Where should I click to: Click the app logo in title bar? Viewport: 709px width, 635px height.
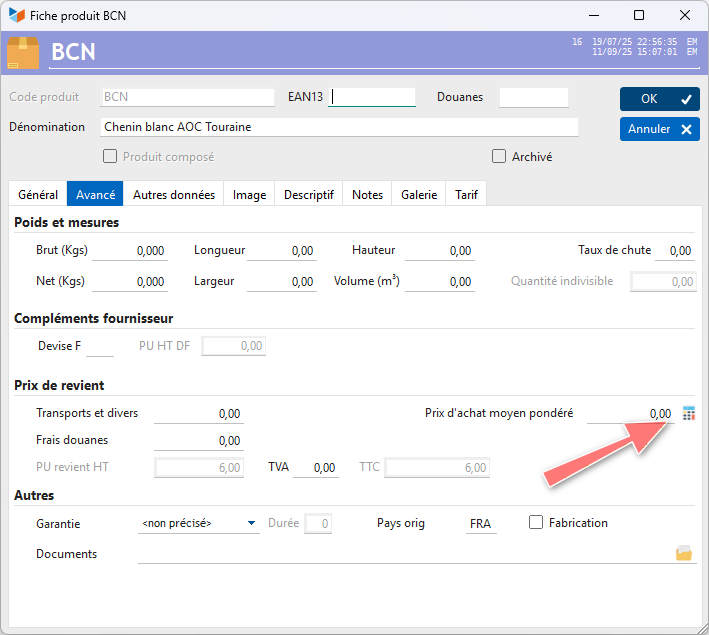[17, 15]
